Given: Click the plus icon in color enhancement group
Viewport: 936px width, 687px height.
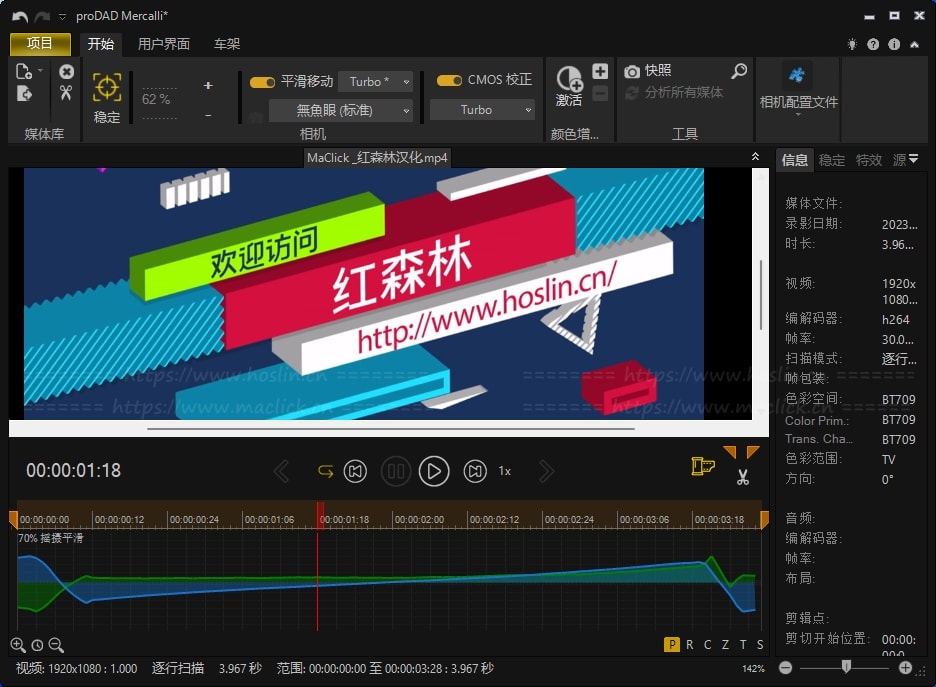Looking at the screenshot, I should tap(600, 71).
